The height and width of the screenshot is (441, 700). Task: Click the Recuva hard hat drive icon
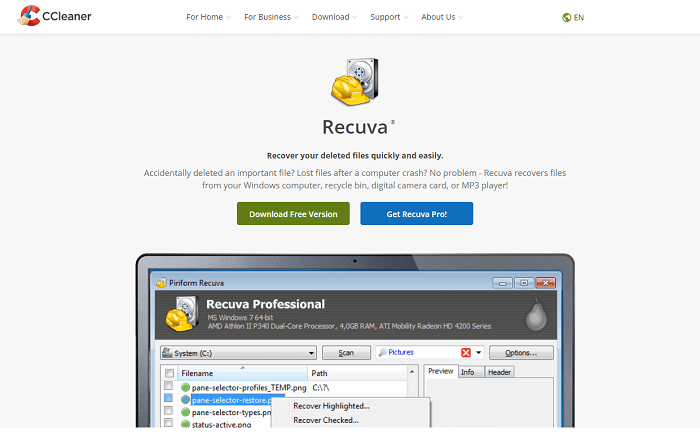click(x=355, y=82)
